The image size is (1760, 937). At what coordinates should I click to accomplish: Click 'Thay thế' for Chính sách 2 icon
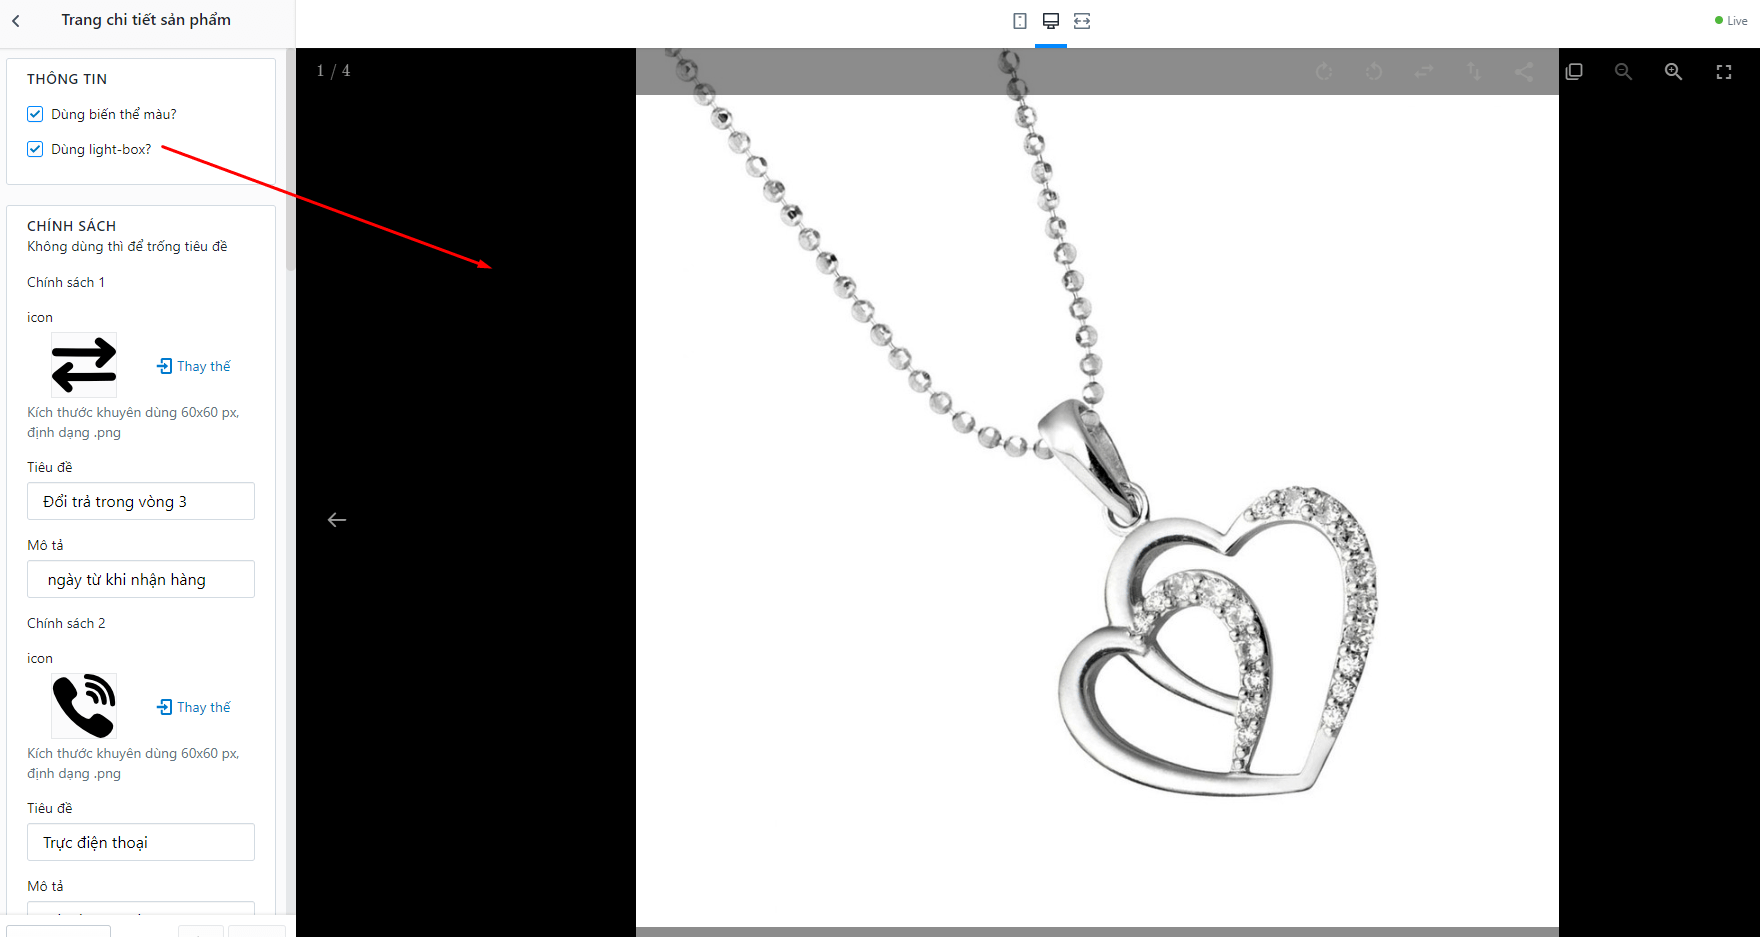(194, 707)
